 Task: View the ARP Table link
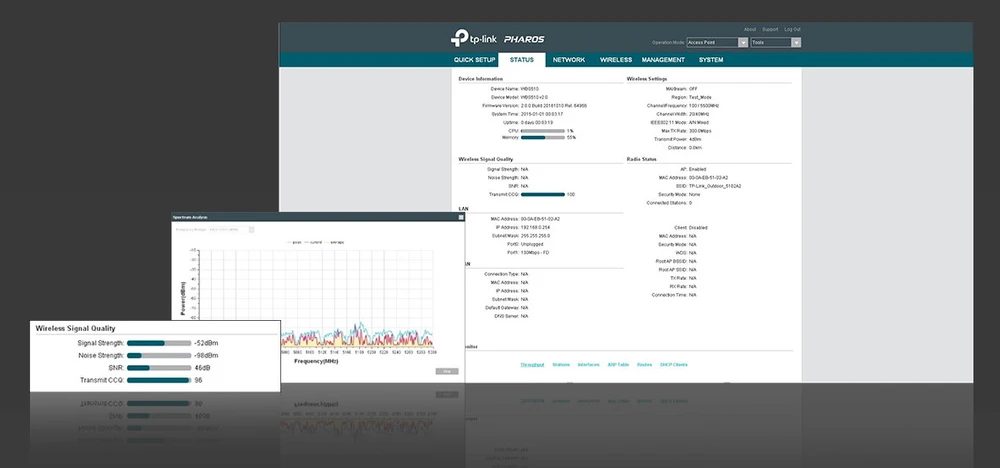click(618, 365)
